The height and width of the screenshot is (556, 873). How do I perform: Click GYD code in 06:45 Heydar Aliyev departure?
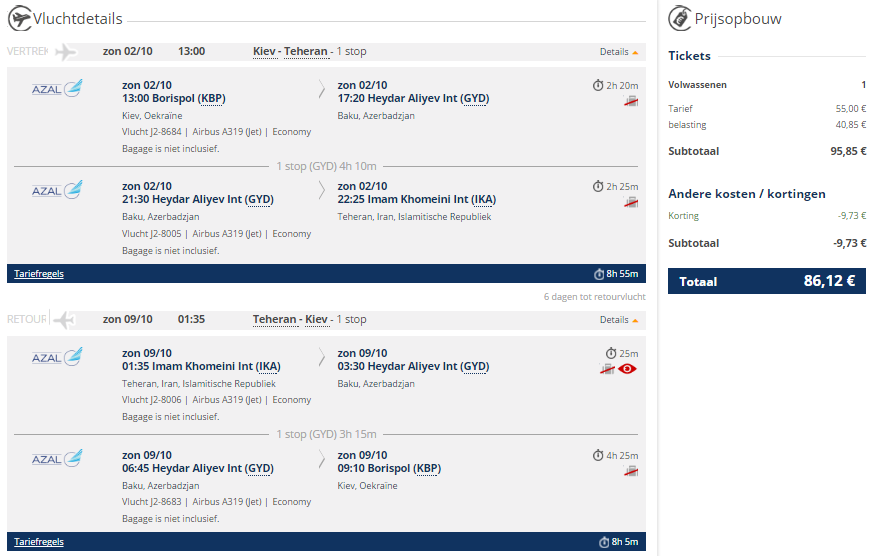[x=259, y=469]
